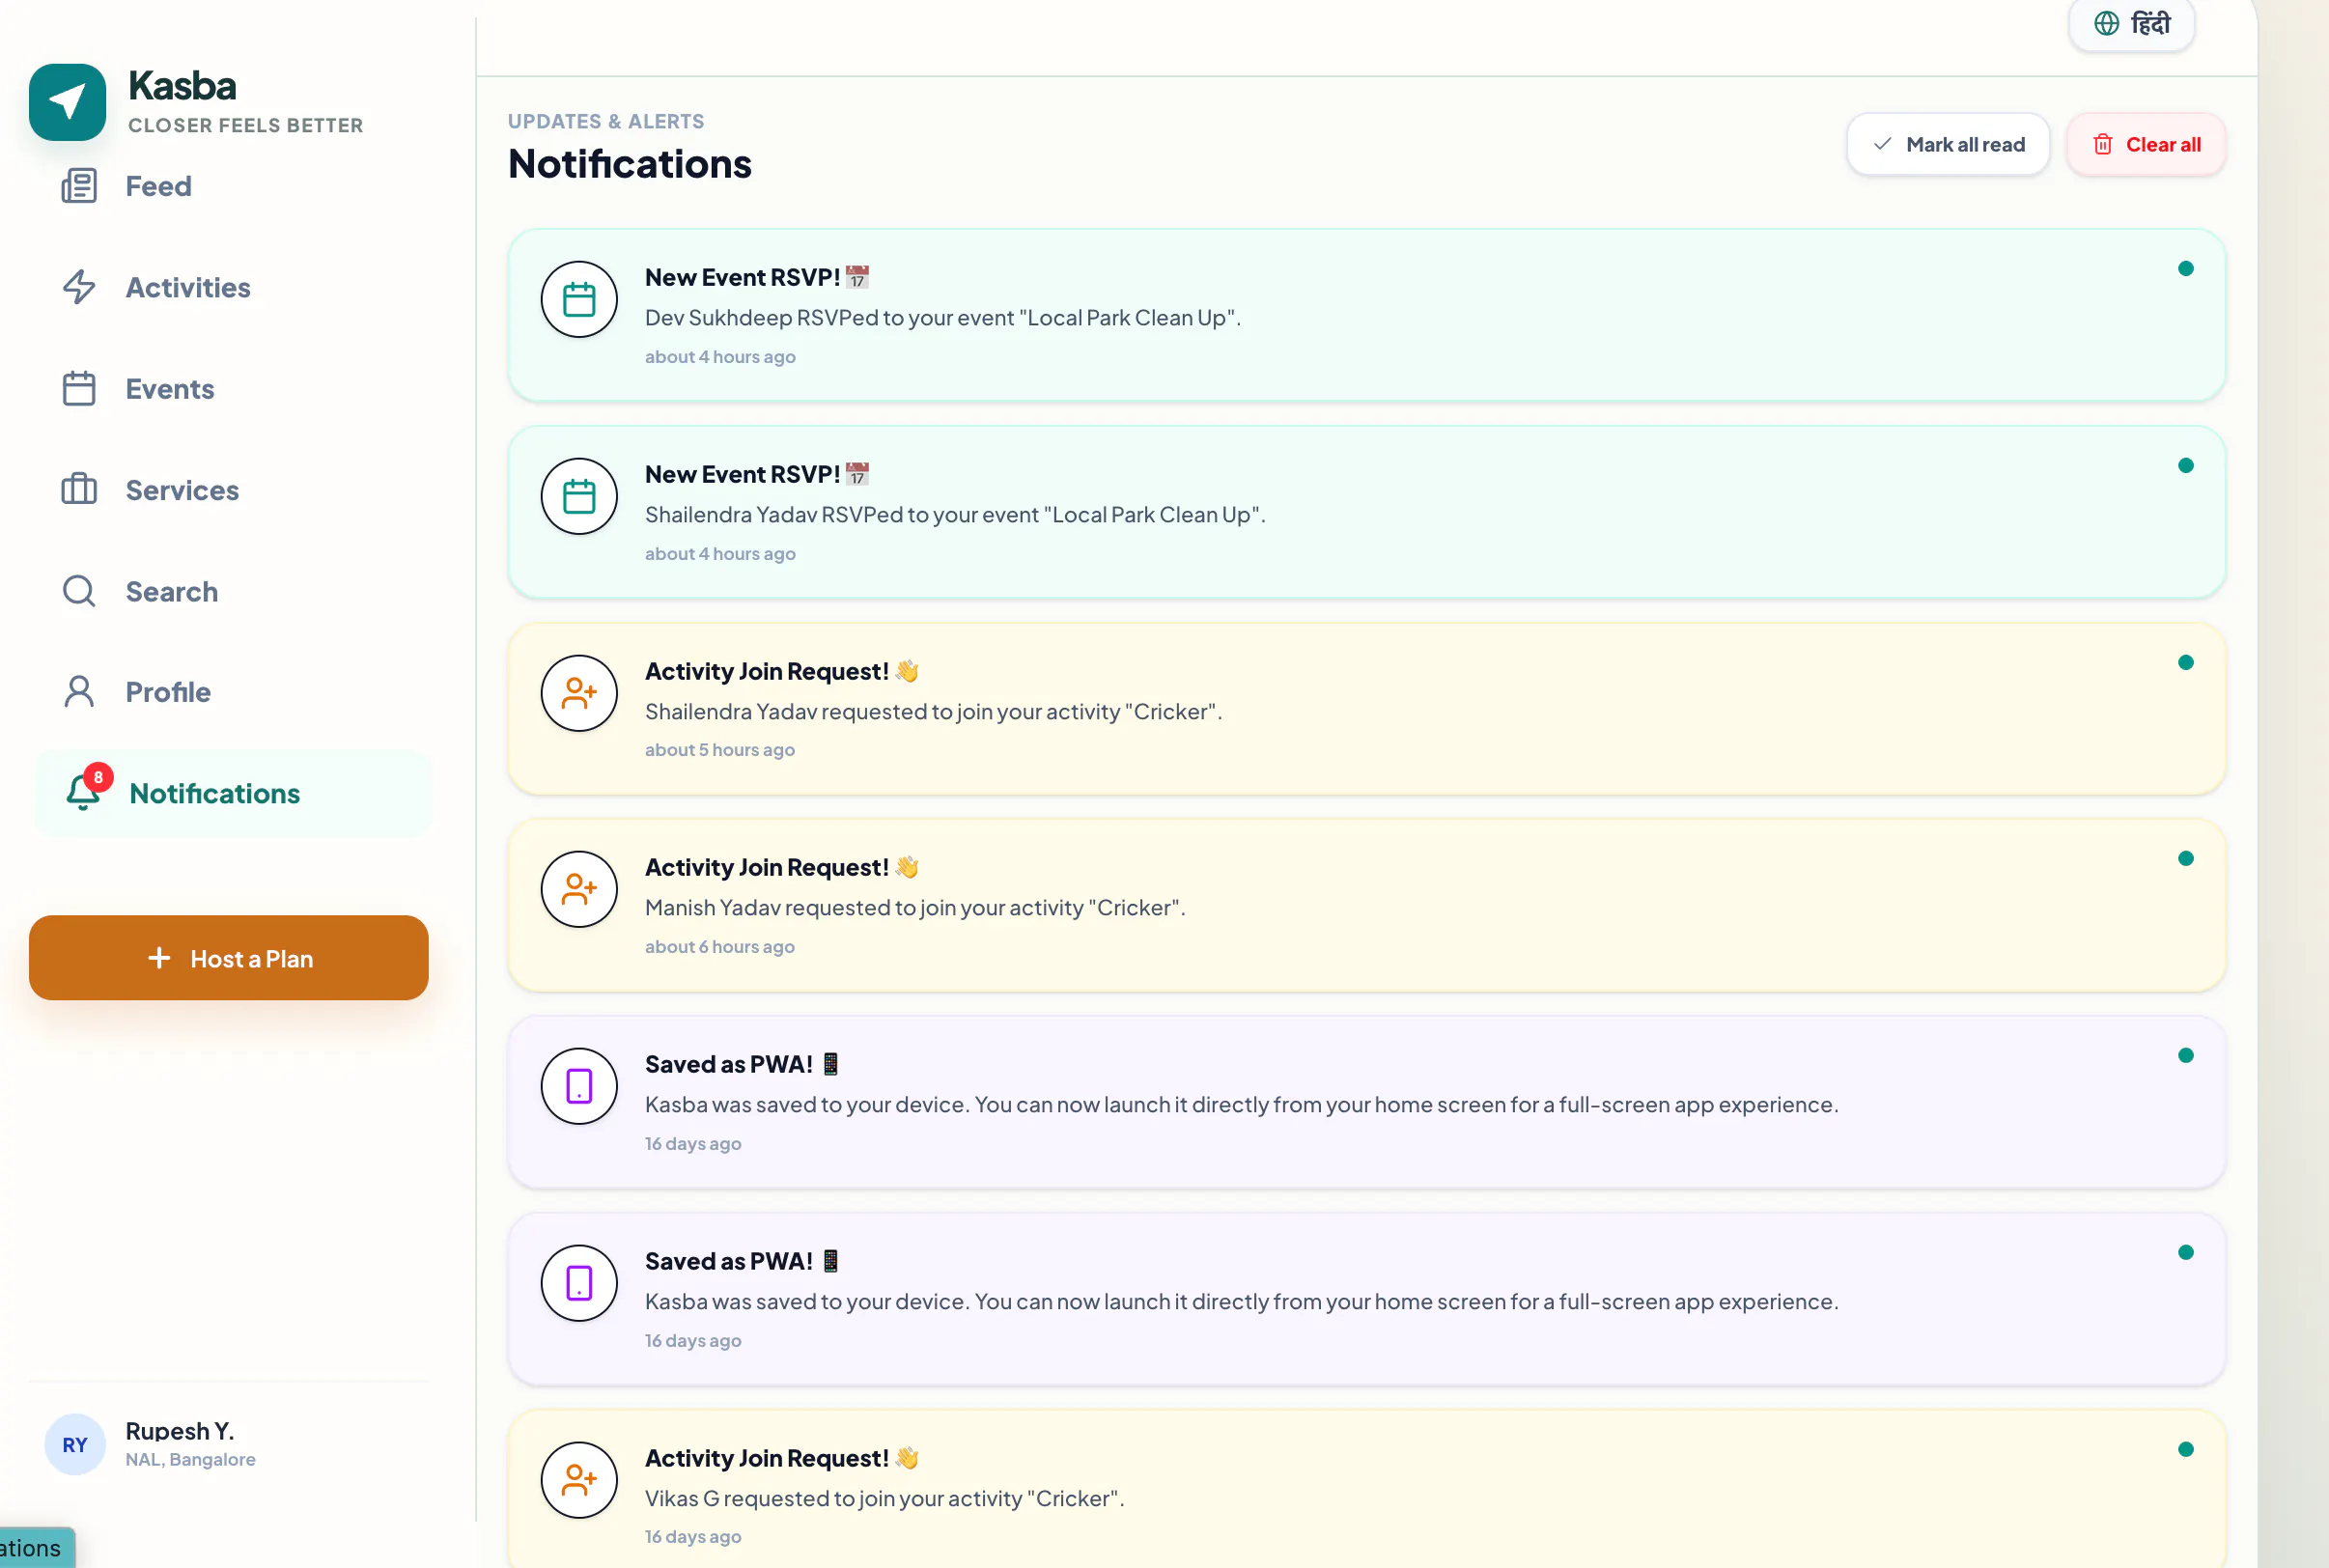Click the Kasba paper-plane logo icon
Image resolution: width=2329 pixels, height=1568 pixels.
click(67, 102)
